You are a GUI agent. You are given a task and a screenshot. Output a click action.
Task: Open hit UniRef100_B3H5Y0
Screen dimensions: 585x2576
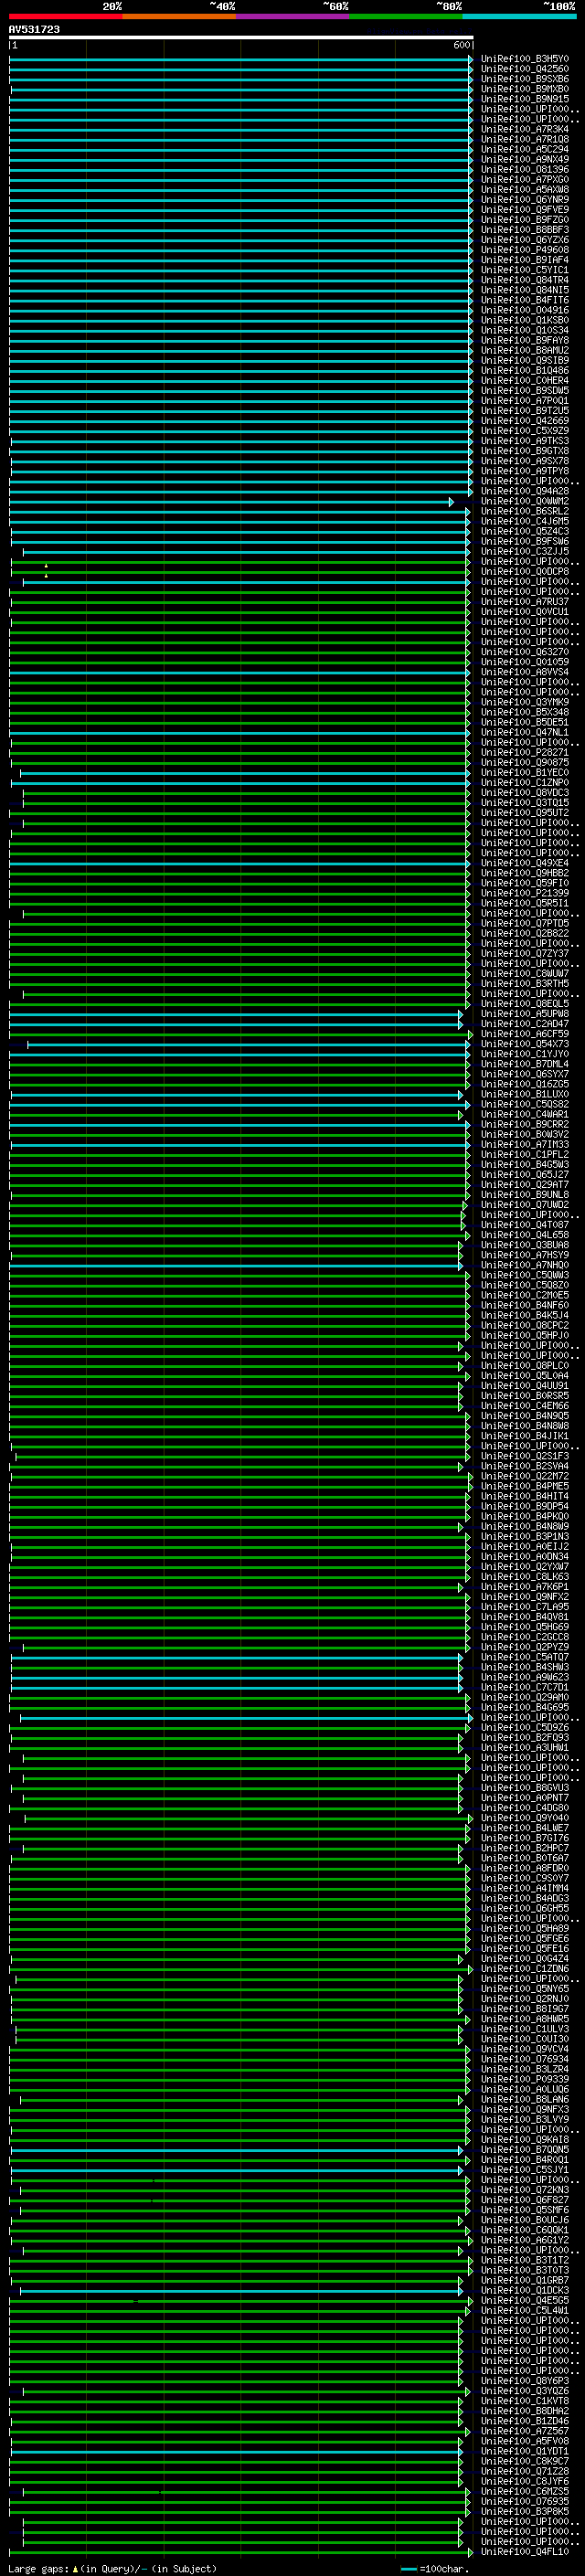[525, 59]
